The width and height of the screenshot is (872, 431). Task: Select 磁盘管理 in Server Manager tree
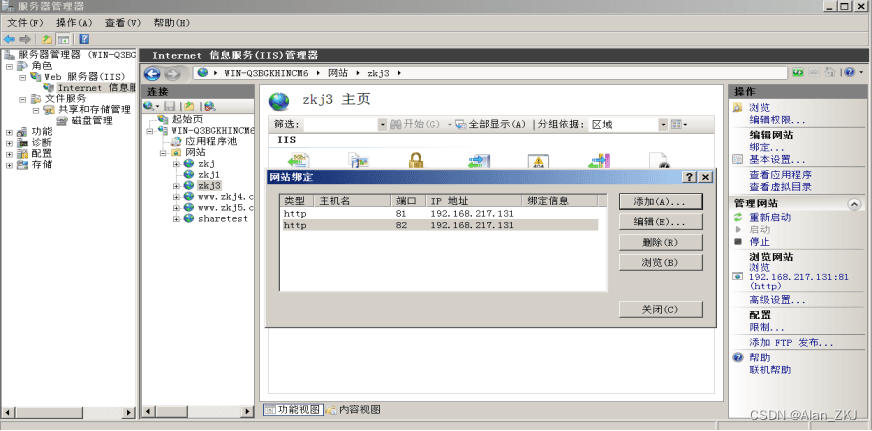pyautogui.click(x=92, y=121)
